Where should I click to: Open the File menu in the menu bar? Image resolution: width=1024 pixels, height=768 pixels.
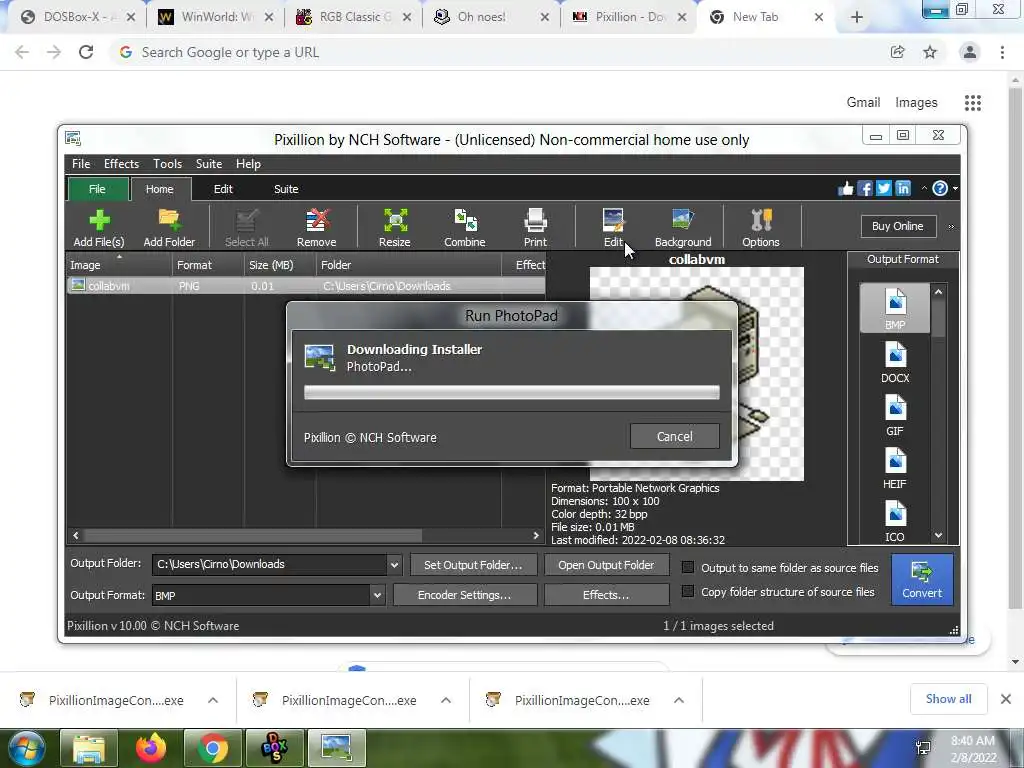[81, 164]
